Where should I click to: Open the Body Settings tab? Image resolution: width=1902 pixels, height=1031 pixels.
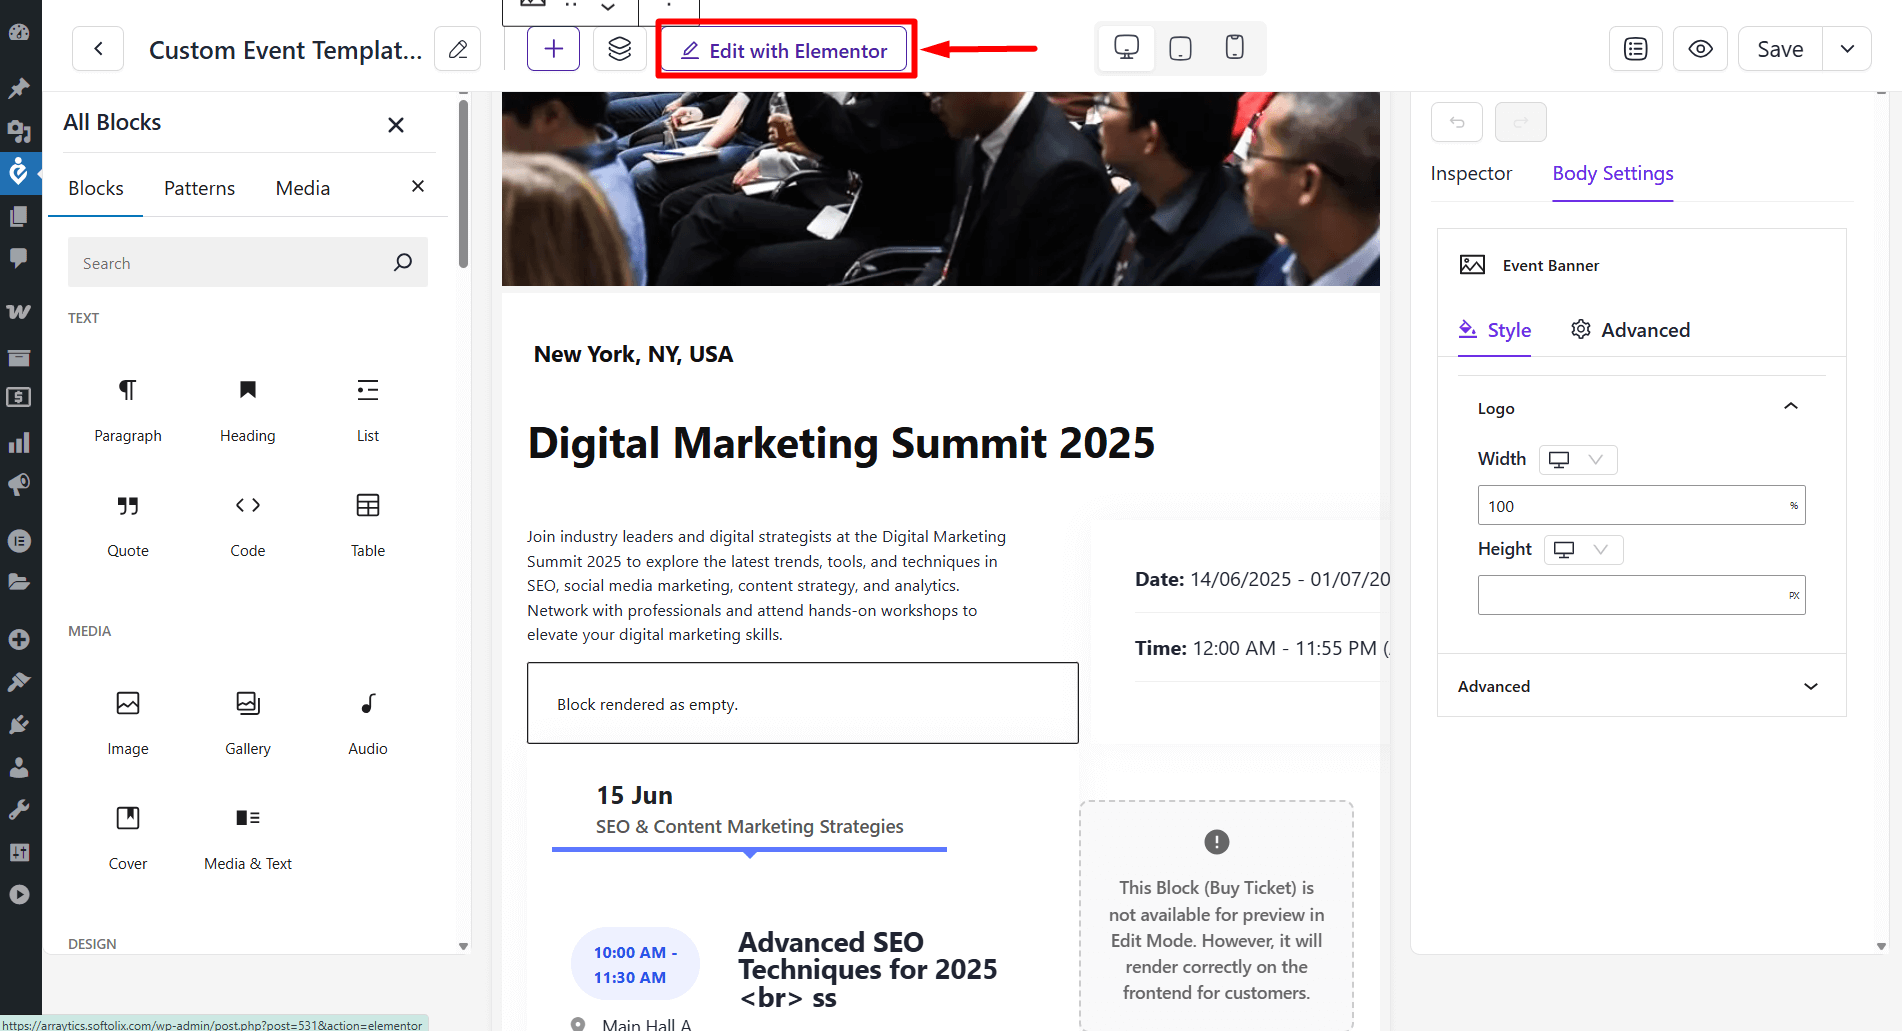tap(1613, 174)
